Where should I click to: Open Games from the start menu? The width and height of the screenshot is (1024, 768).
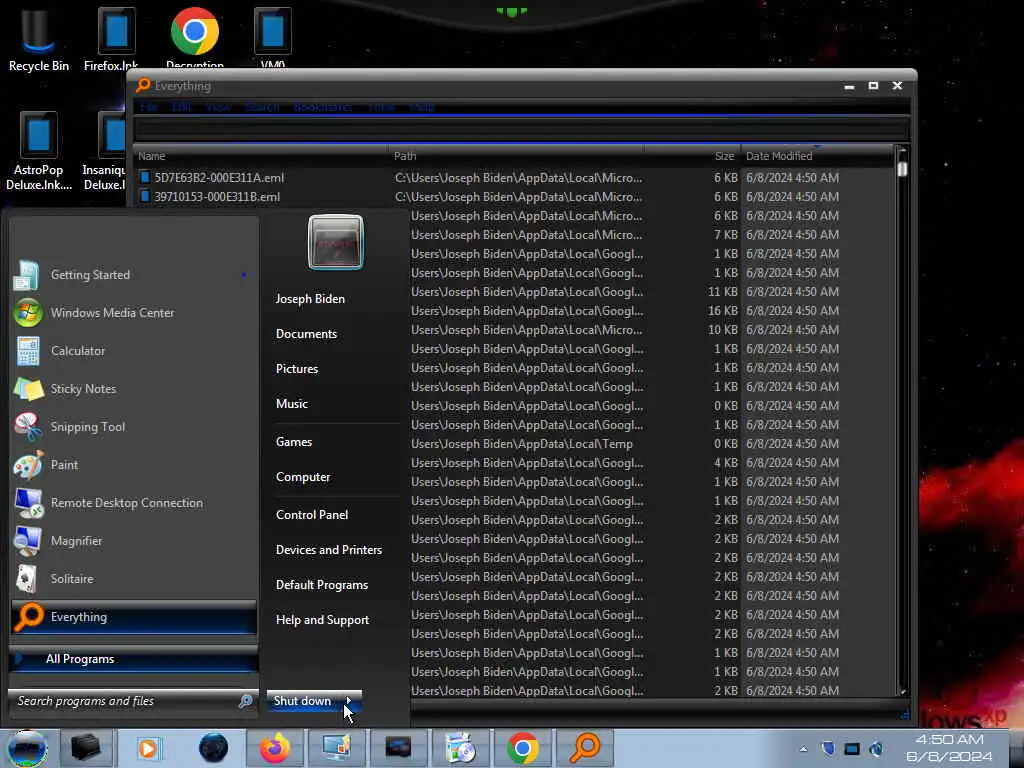click(x=294, y=442)
